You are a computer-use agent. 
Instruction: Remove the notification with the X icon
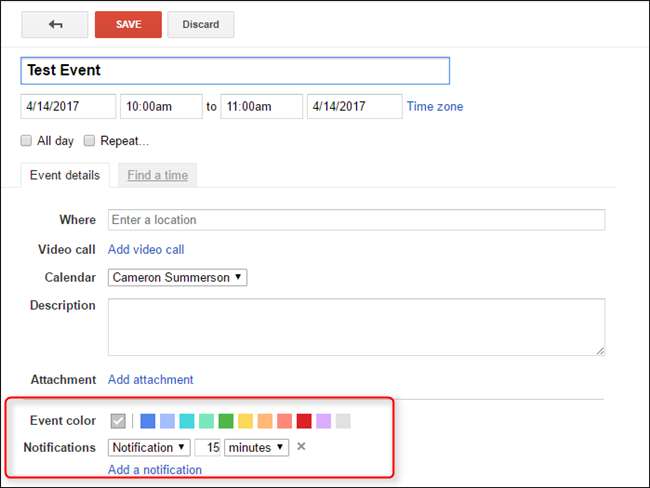301,447
